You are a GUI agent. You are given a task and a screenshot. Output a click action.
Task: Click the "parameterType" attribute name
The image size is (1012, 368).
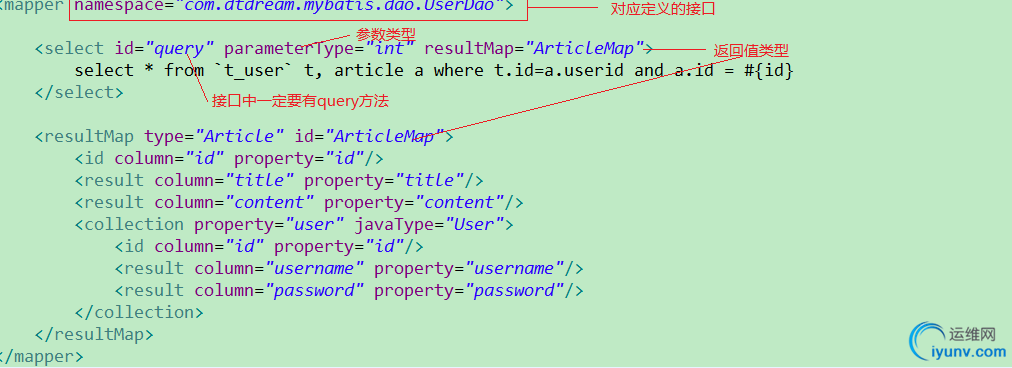point(288,48)
